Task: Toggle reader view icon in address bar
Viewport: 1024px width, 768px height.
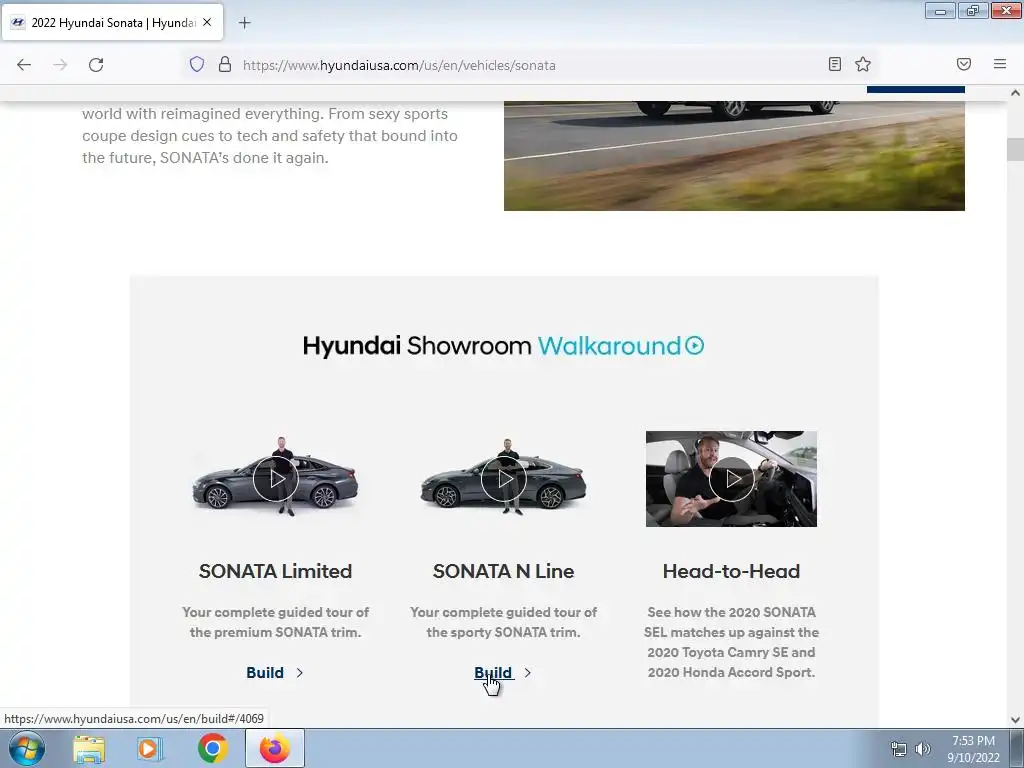Action: click(835, 64)
